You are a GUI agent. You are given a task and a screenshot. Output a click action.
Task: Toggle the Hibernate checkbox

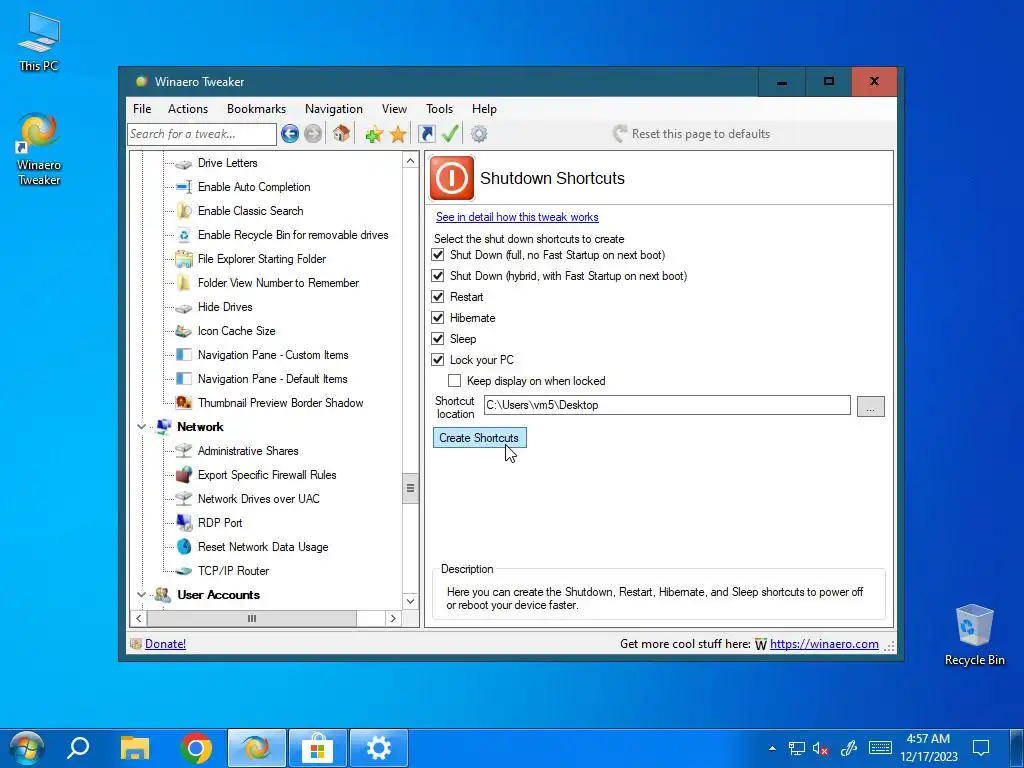tap(438, 317)
